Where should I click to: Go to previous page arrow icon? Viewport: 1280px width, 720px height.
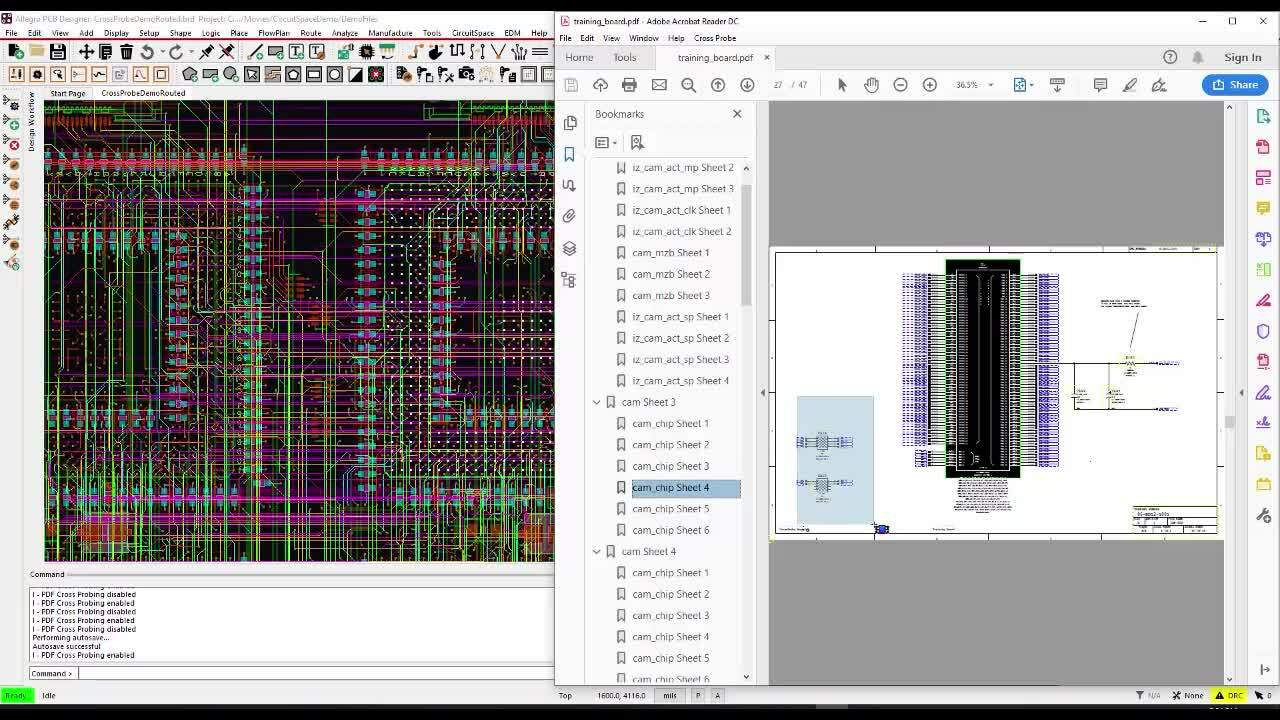pos(718,85)
